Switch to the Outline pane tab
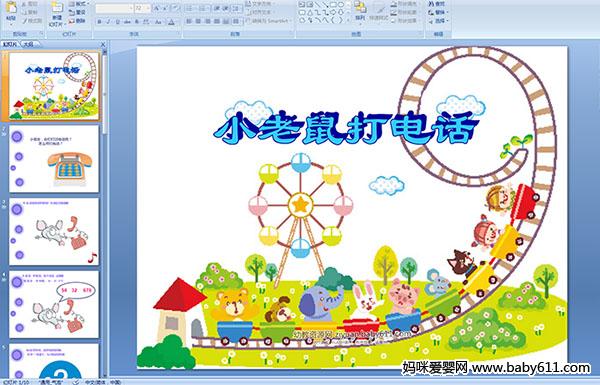Image resolution: width=600 pixels, height=385 pixels. (x=28, y=44)
